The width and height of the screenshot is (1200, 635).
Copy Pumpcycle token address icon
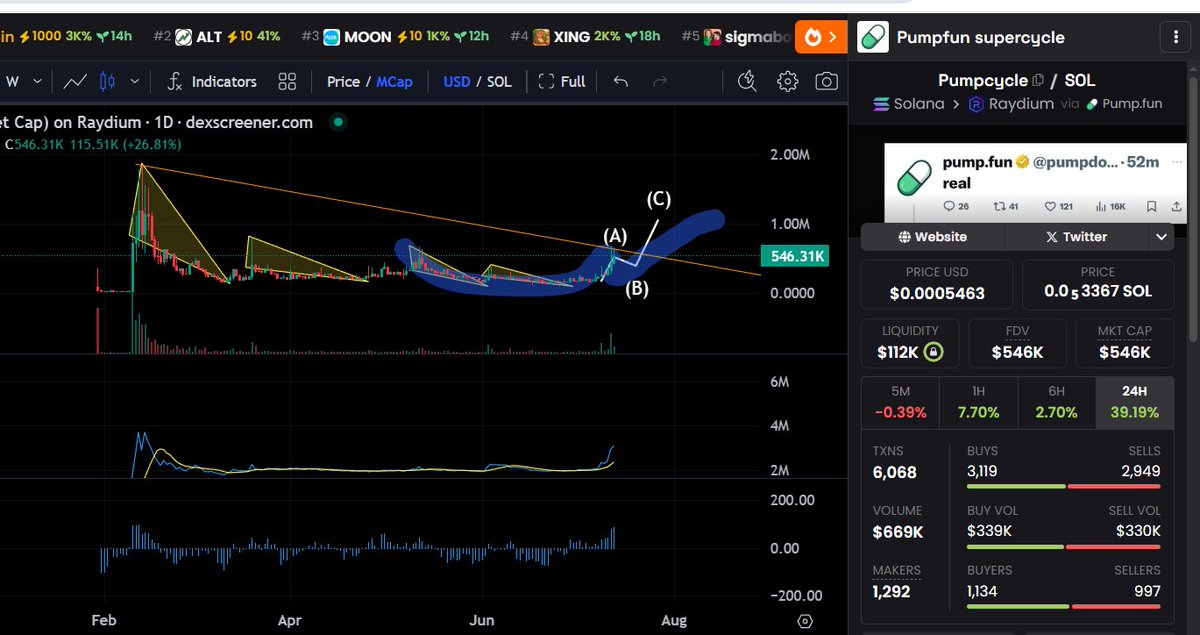pos(1038,80)
